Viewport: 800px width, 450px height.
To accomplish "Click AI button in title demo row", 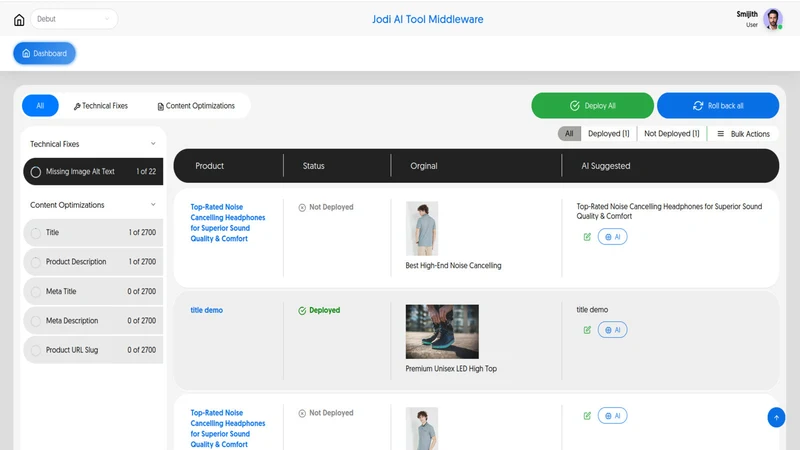I will click(612, 330).
